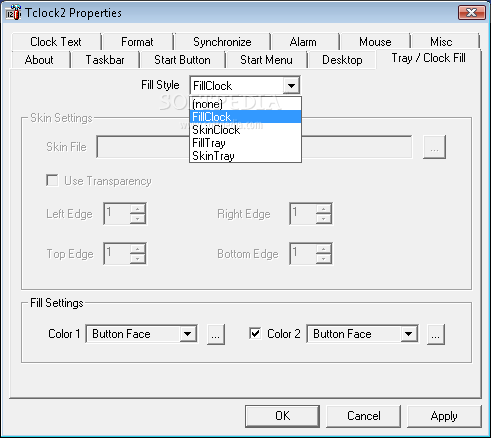This screenshot has height=438, width=491.
Task: Click the Cancel button
Action: tap(363, 416)
